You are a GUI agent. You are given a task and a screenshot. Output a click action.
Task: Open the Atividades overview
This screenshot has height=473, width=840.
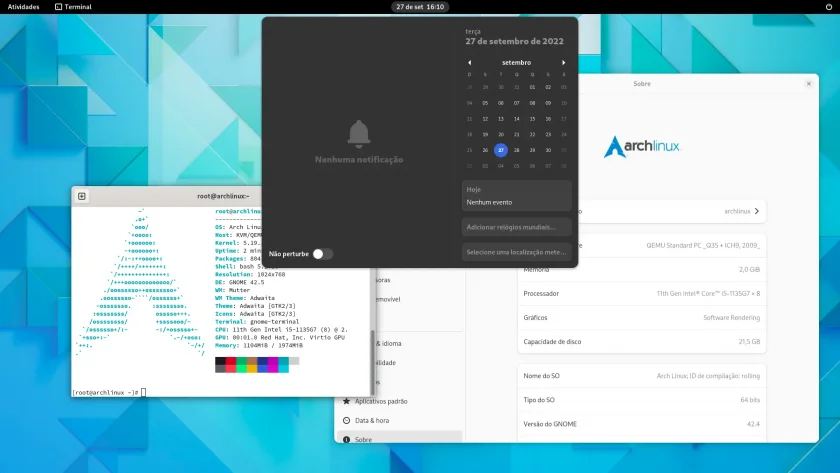click(24, 7)
